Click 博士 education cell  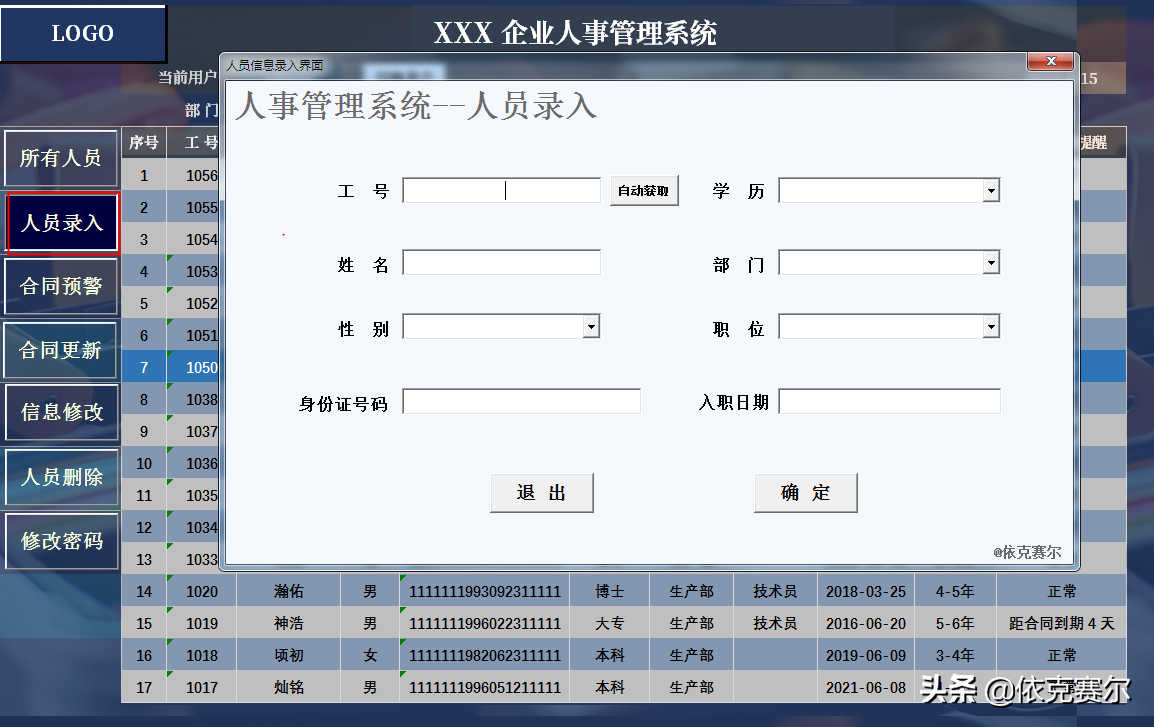tap(609, 592)
